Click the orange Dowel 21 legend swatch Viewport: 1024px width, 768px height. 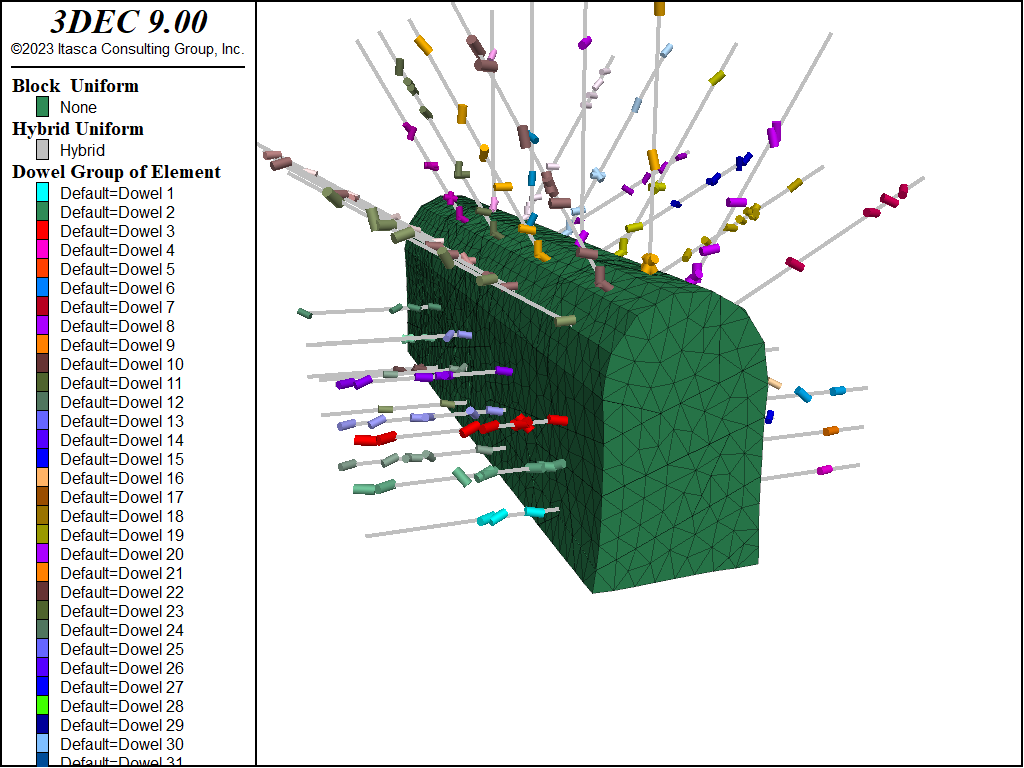pyautogui.click(x=43, y=573)
